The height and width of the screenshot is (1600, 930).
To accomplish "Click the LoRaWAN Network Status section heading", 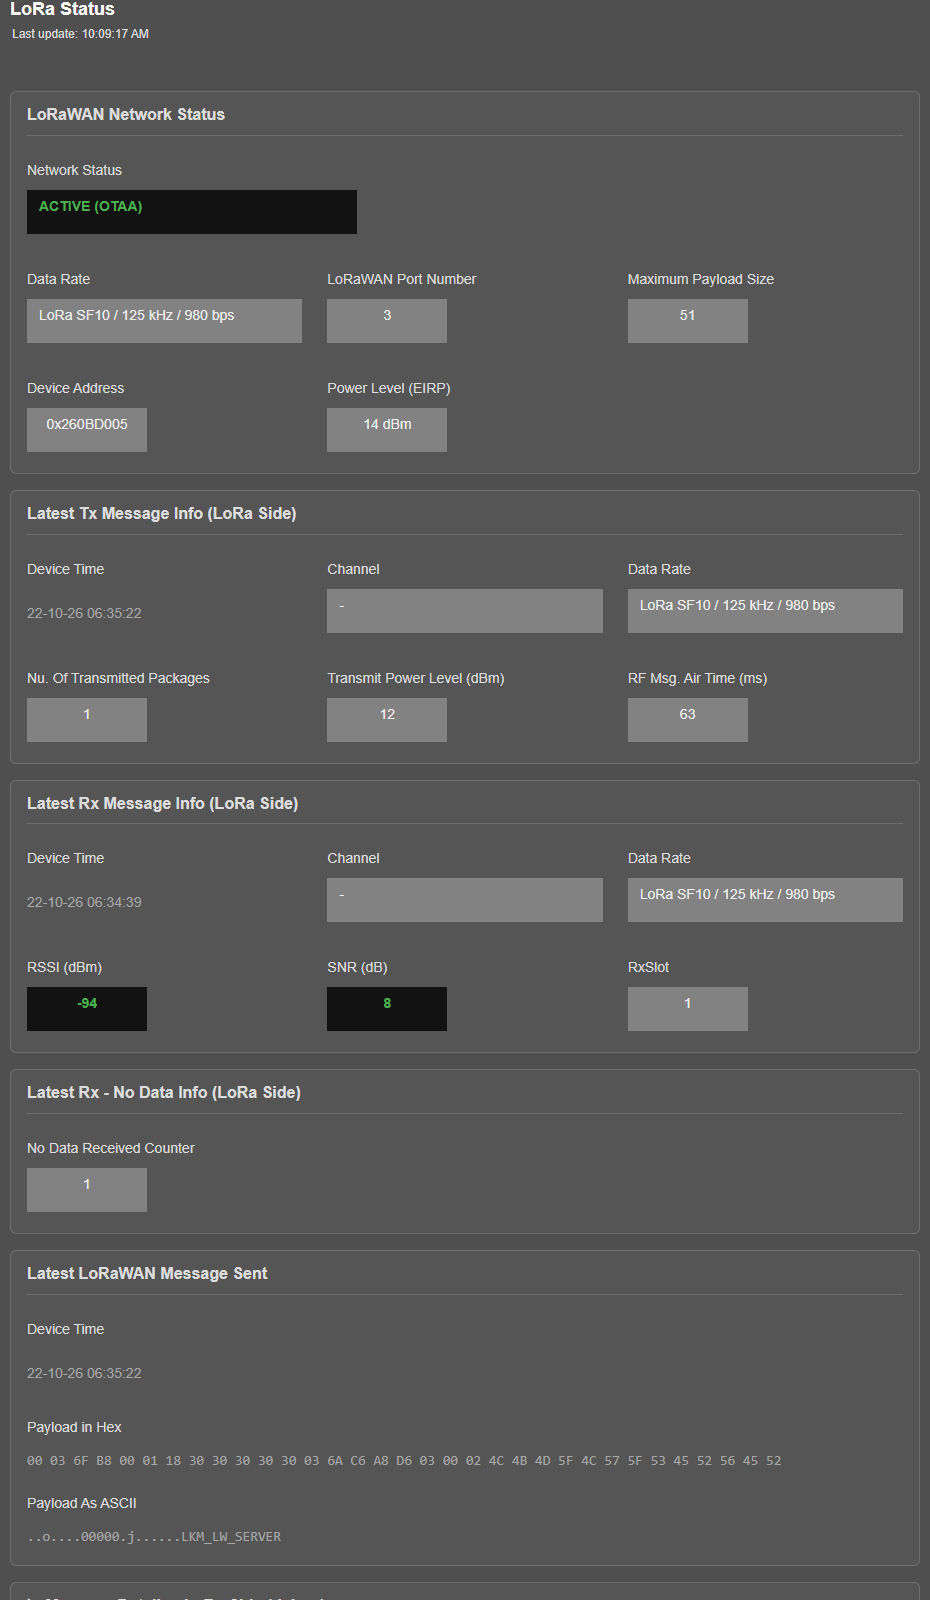I will click(126, 115).
